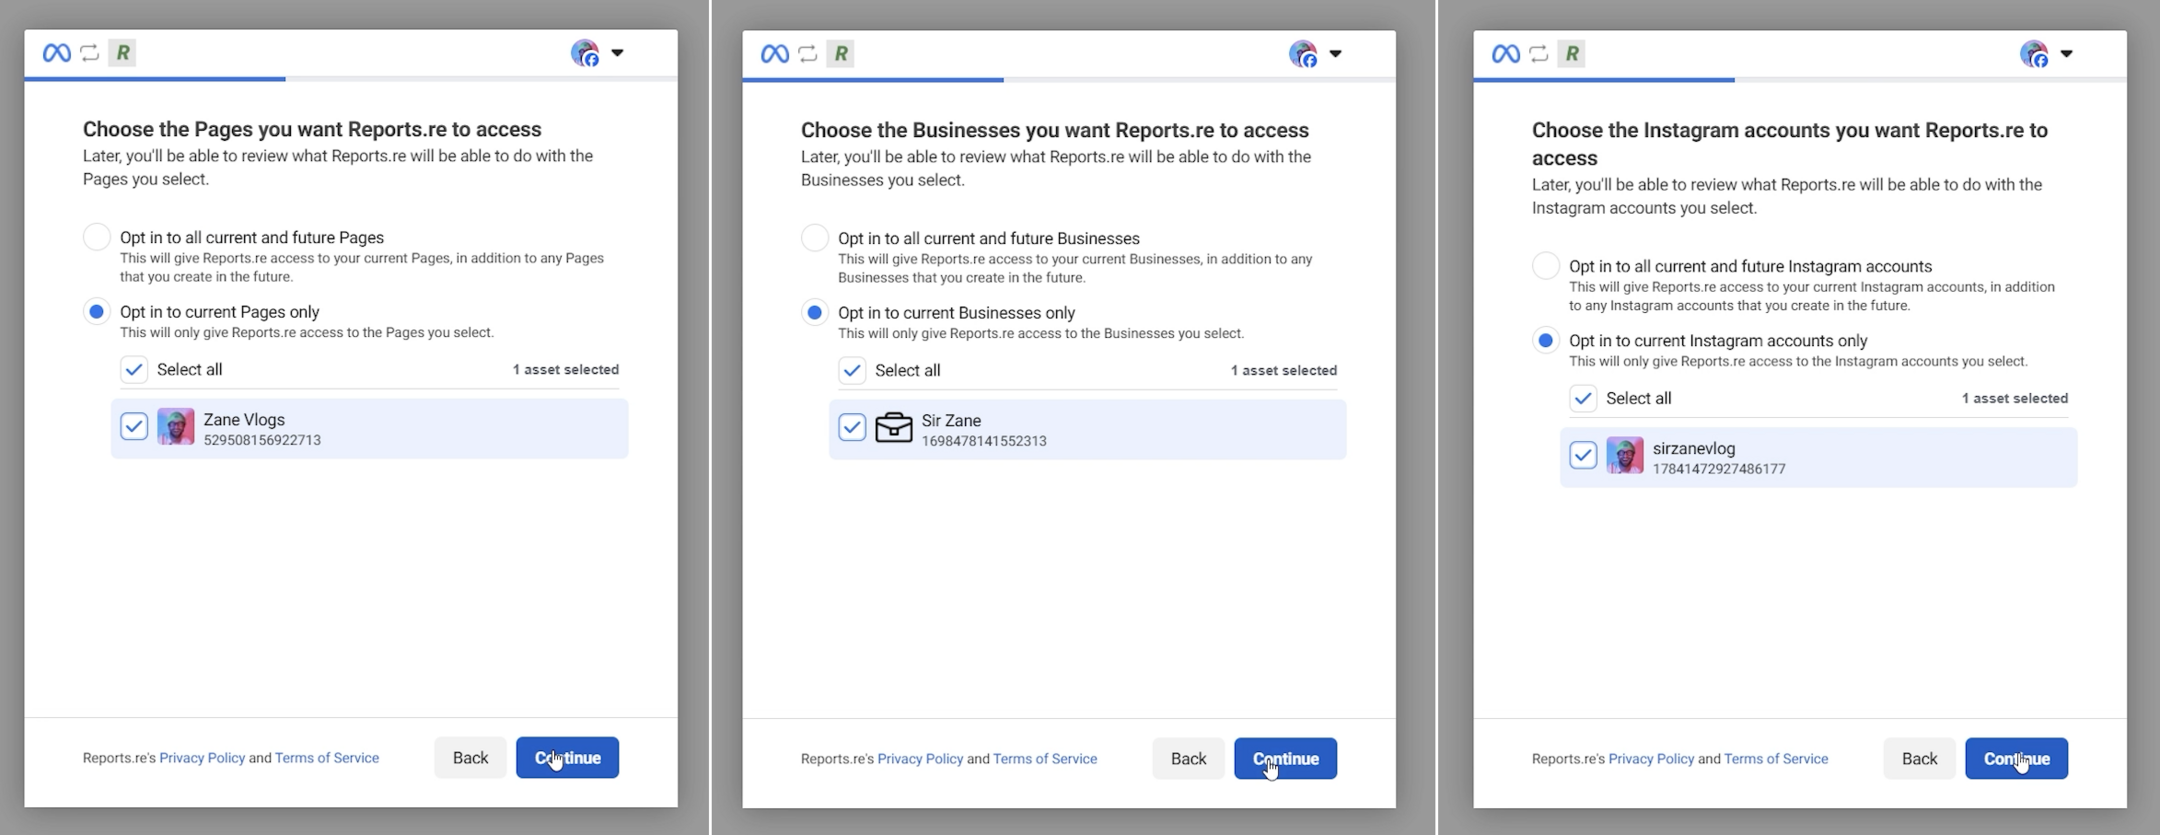Click the Reports.re R icon in the Businesses dialog
Screen dimensions: 2160x835
841,54
